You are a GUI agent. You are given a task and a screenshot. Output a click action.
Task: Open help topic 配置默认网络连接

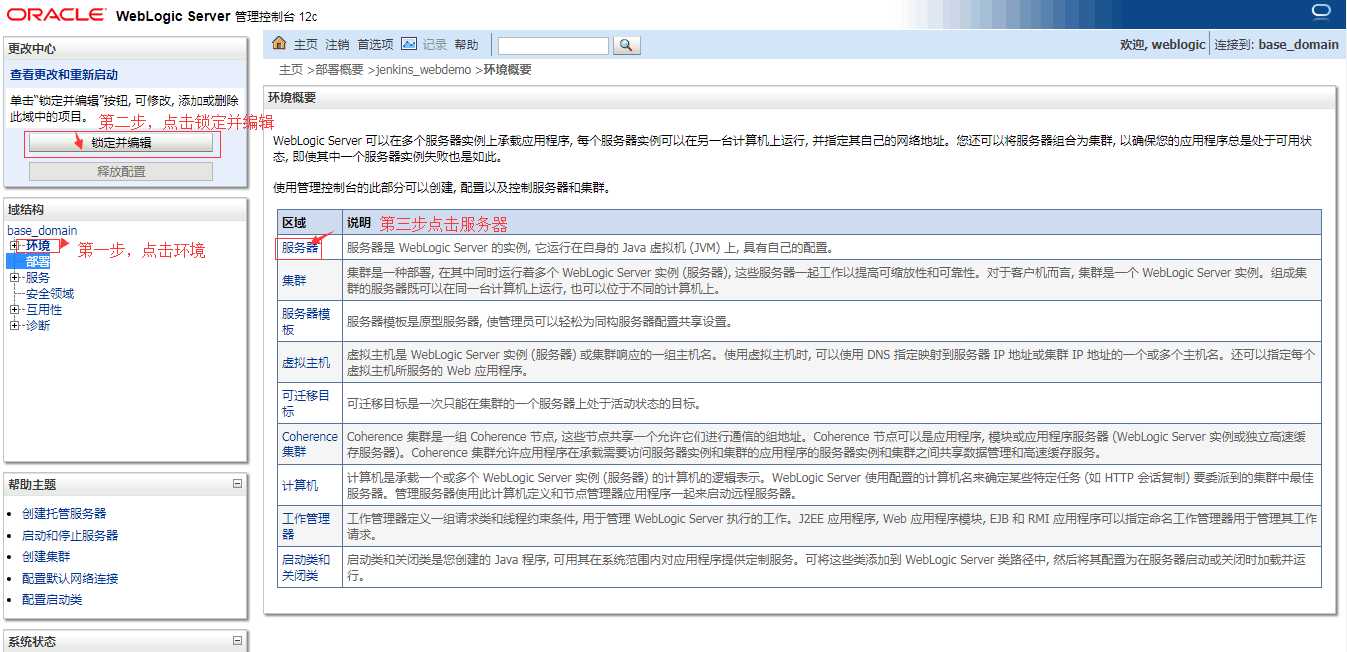pyautogui.click(x=70, y=578)
